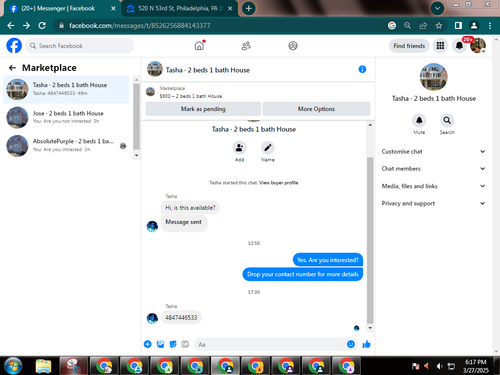Bookmark this page with the star
Image resolution: width=500 pixels, height=375 pixels.
(x=439, y=25)
